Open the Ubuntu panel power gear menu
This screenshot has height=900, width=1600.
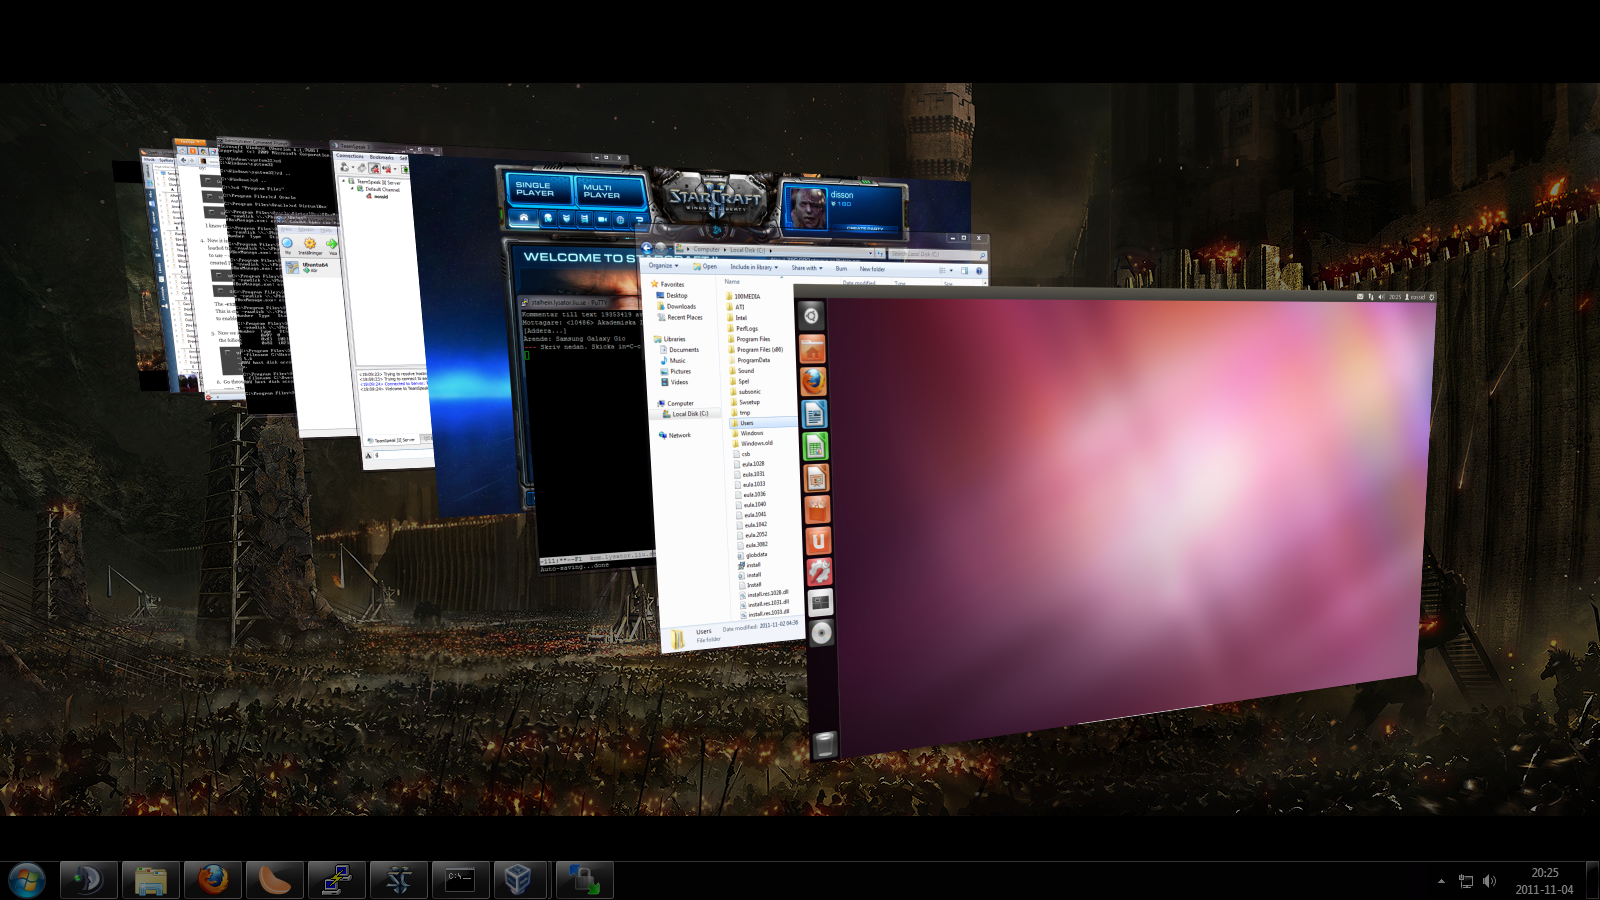tap(1431, 297)
